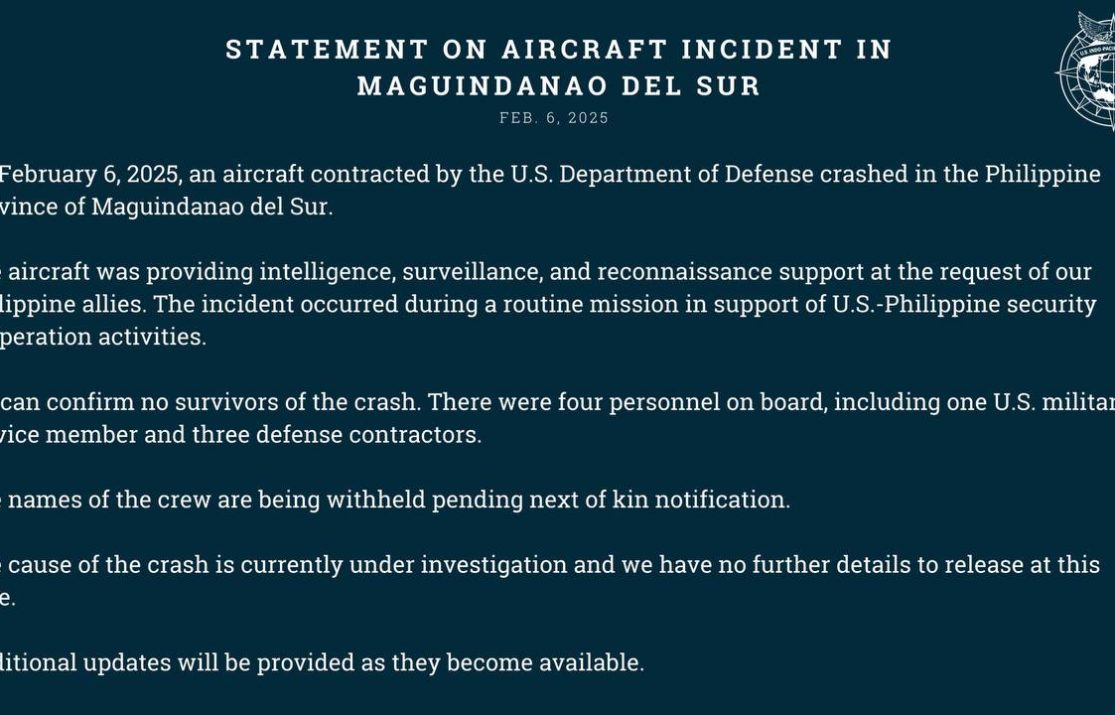Click the "FEB. 6, 2025" date subtitle

click(554, 118)
